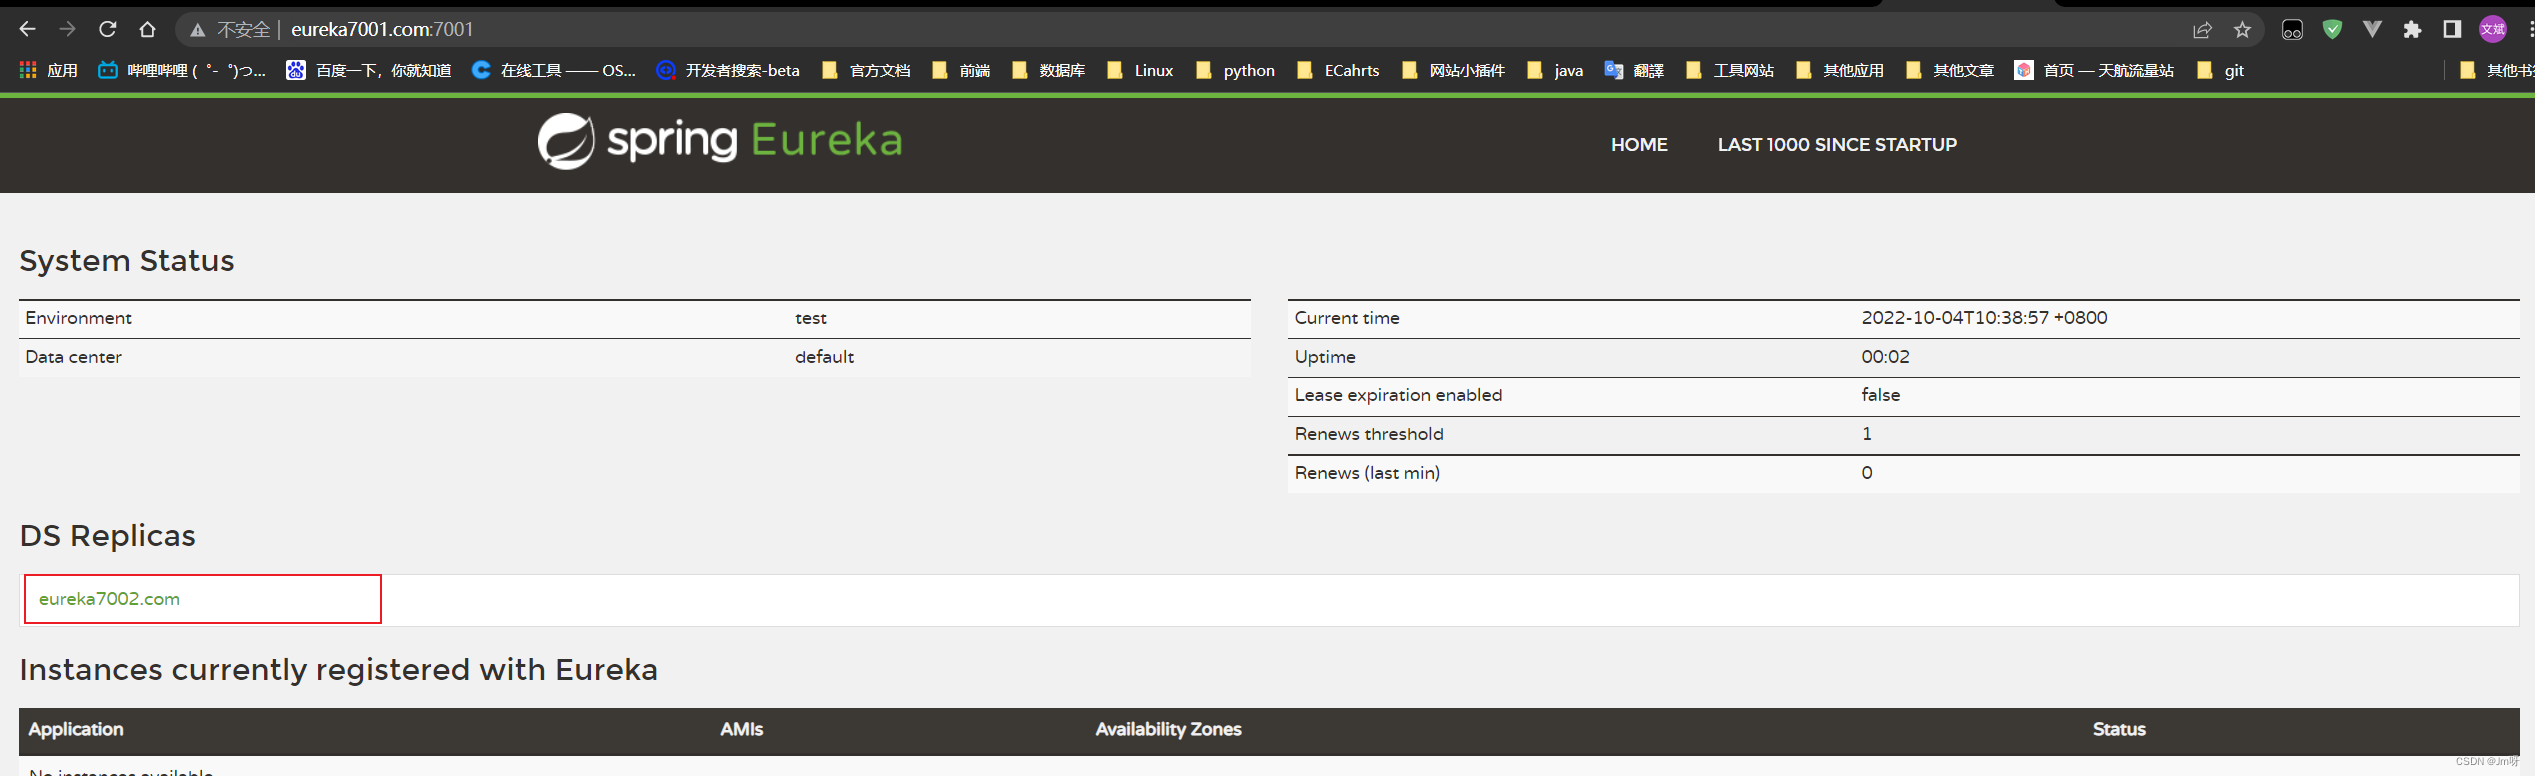
Task: Open the ECahrts bookmark folder
Action: [1338, 70]
